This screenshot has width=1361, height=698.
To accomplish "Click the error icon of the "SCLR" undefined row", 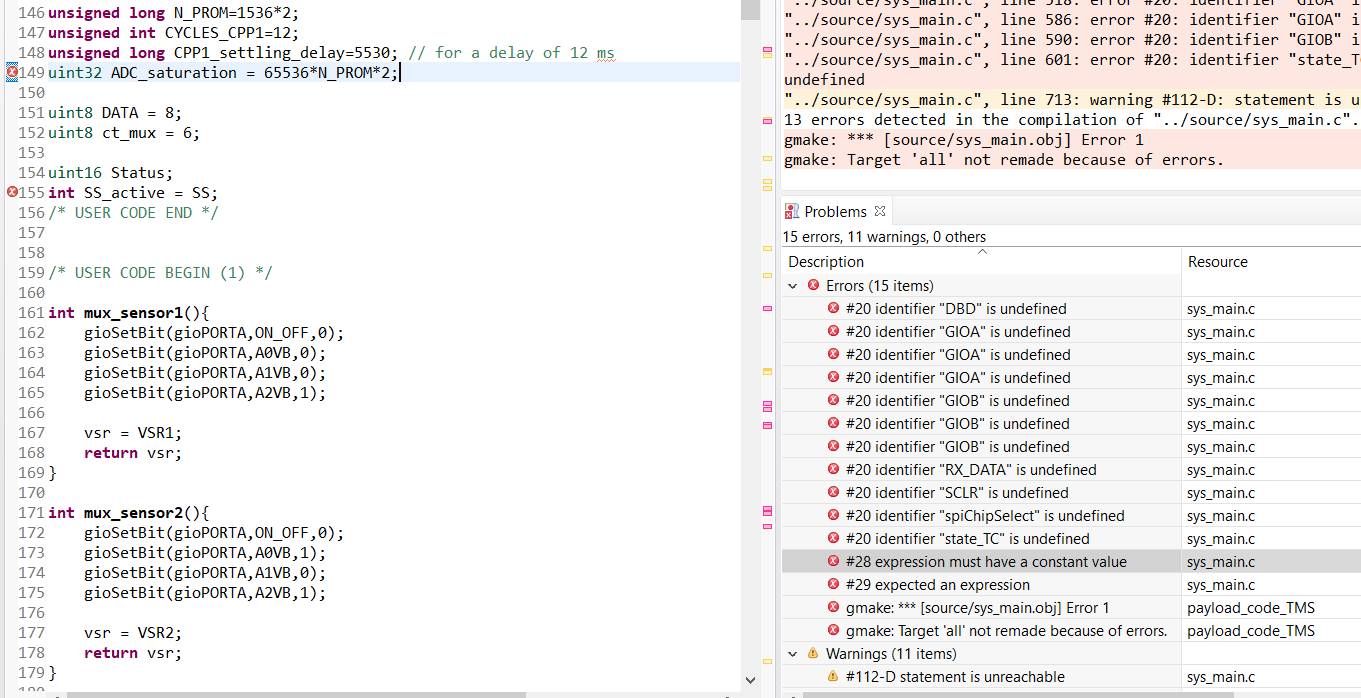I will tap(833, 492).
